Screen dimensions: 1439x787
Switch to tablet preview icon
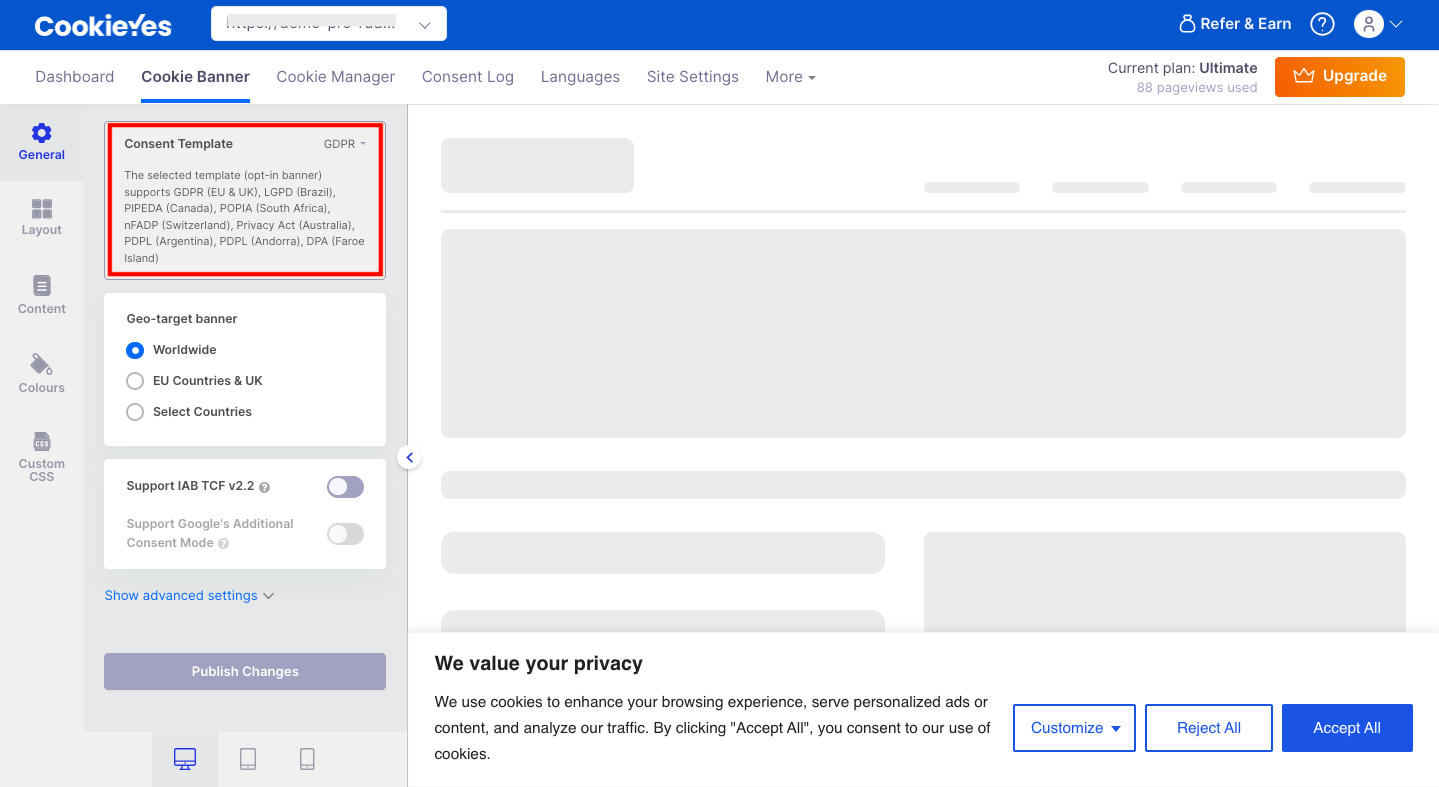pos(248,759)
